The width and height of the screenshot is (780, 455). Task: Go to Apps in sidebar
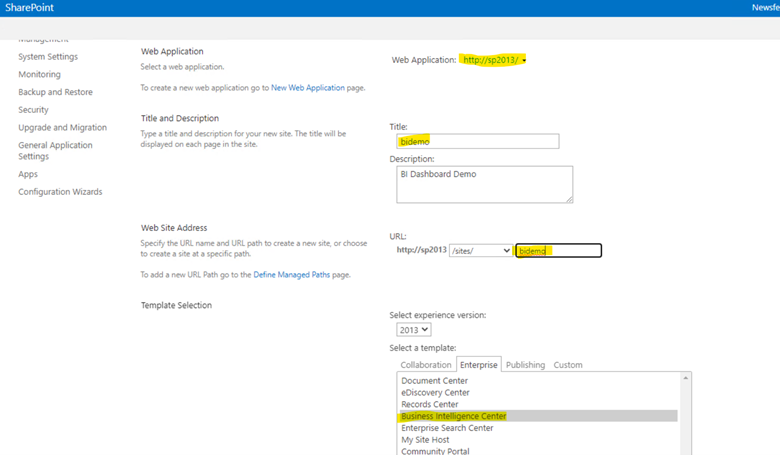(28, 174)
